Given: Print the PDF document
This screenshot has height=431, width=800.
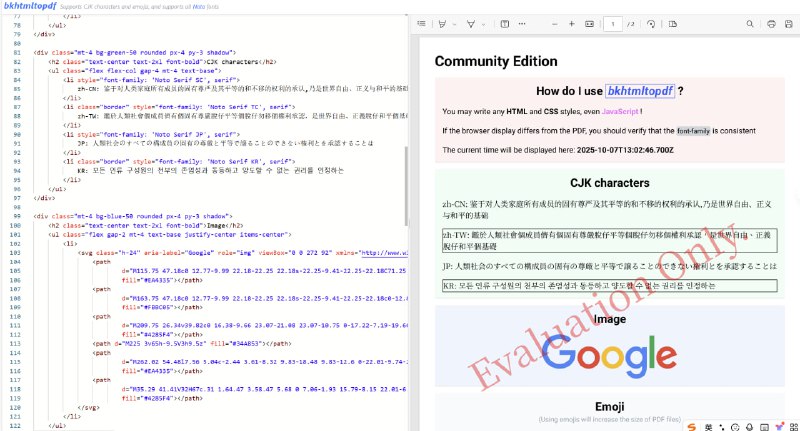Looking at the screenshot, I should [x=771, y=24].
